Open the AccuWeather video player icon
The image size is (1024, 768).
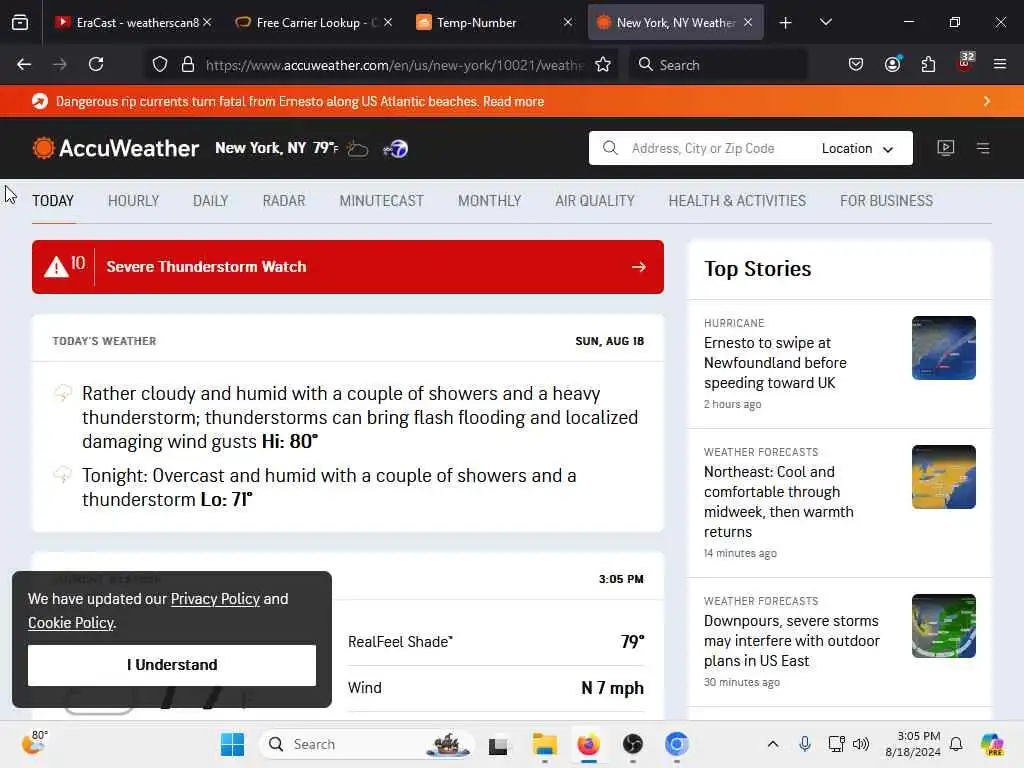point(946,148)
